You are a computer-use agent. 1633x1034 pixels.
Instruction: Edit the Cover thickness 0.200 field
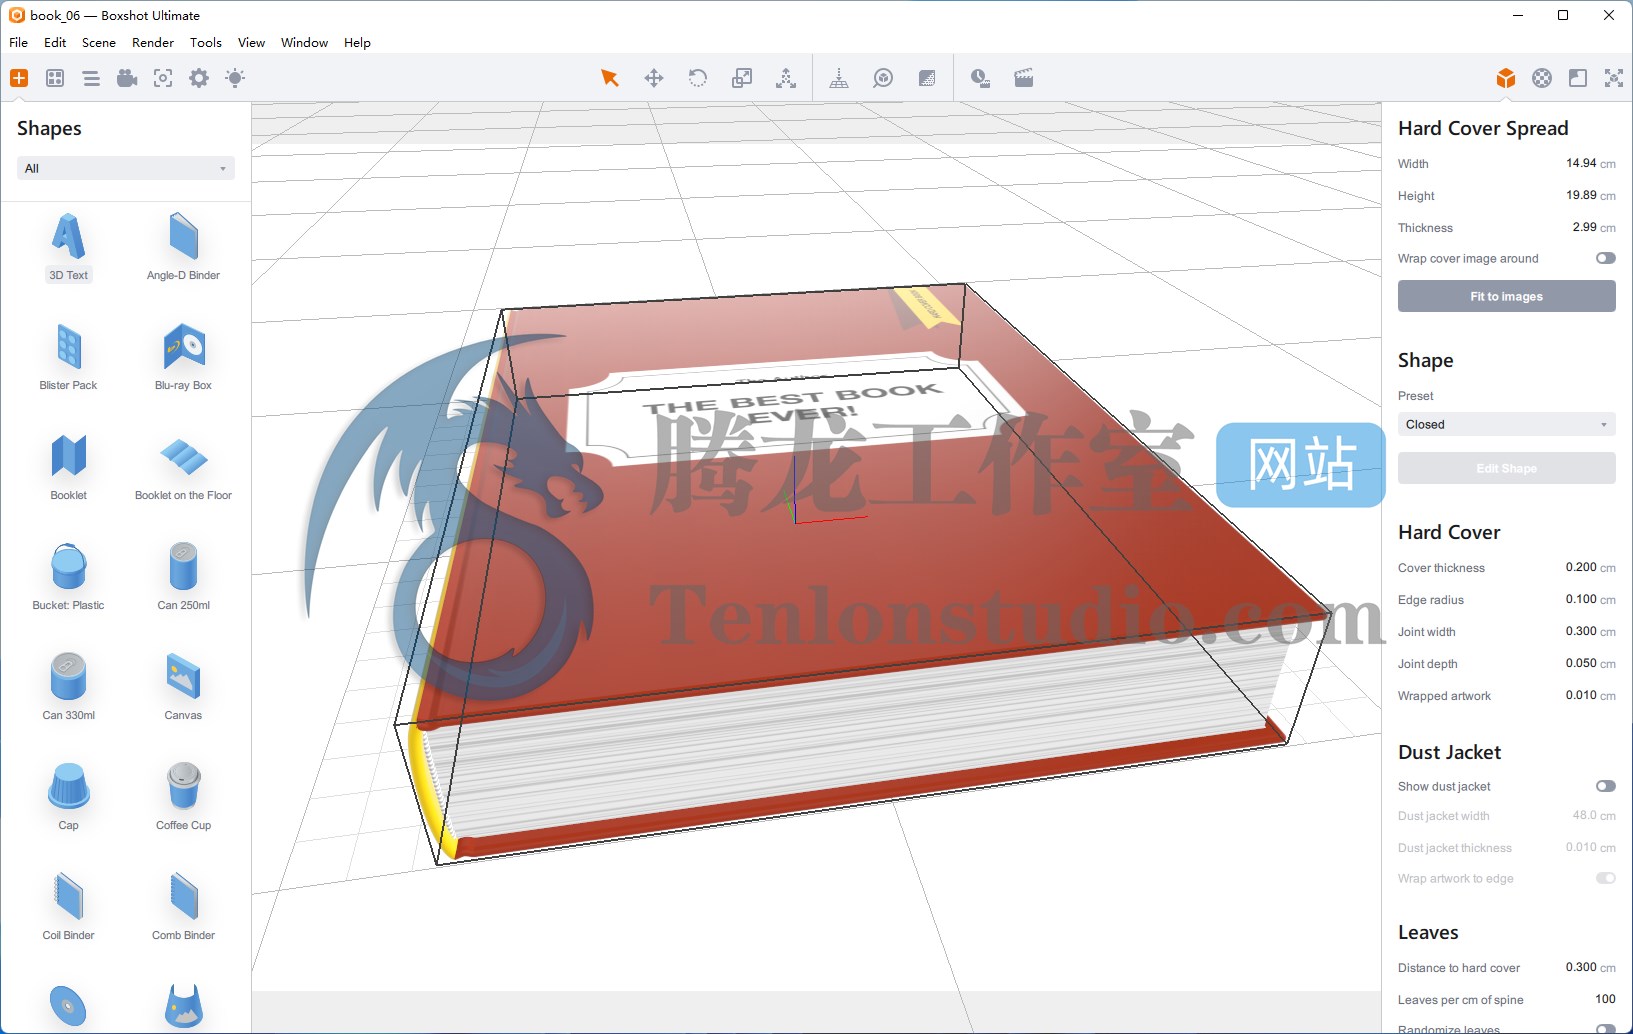coord(1581,567)
